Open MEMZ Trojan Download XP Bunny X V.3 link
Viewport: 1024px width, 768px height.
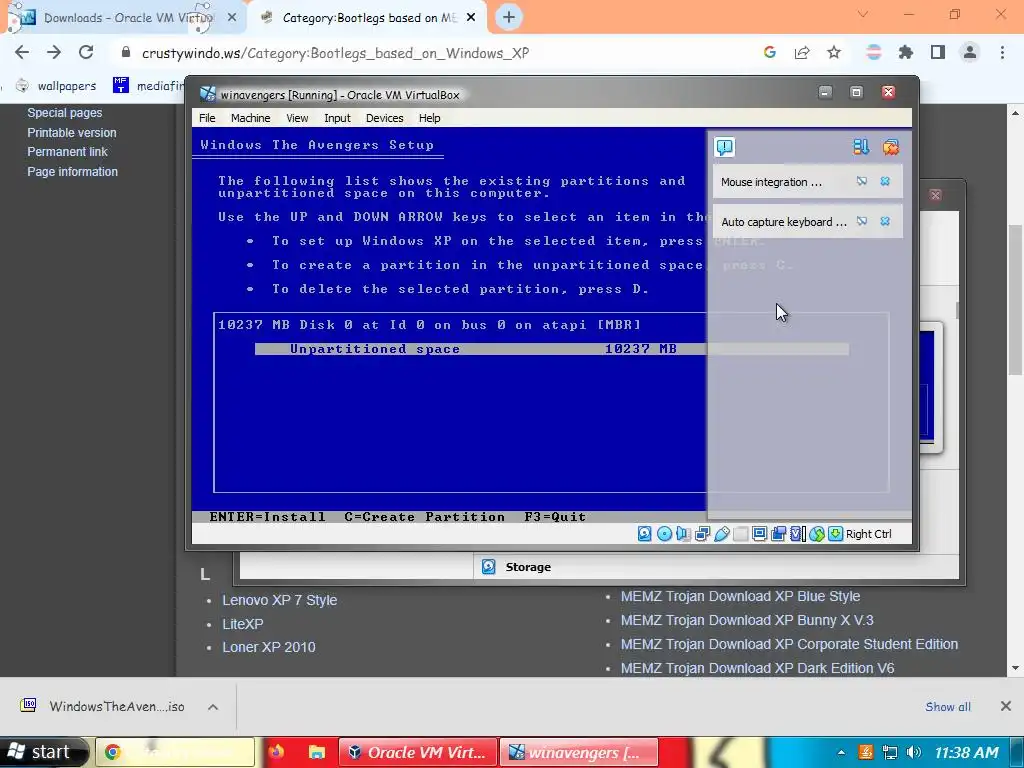pos(747,620)
